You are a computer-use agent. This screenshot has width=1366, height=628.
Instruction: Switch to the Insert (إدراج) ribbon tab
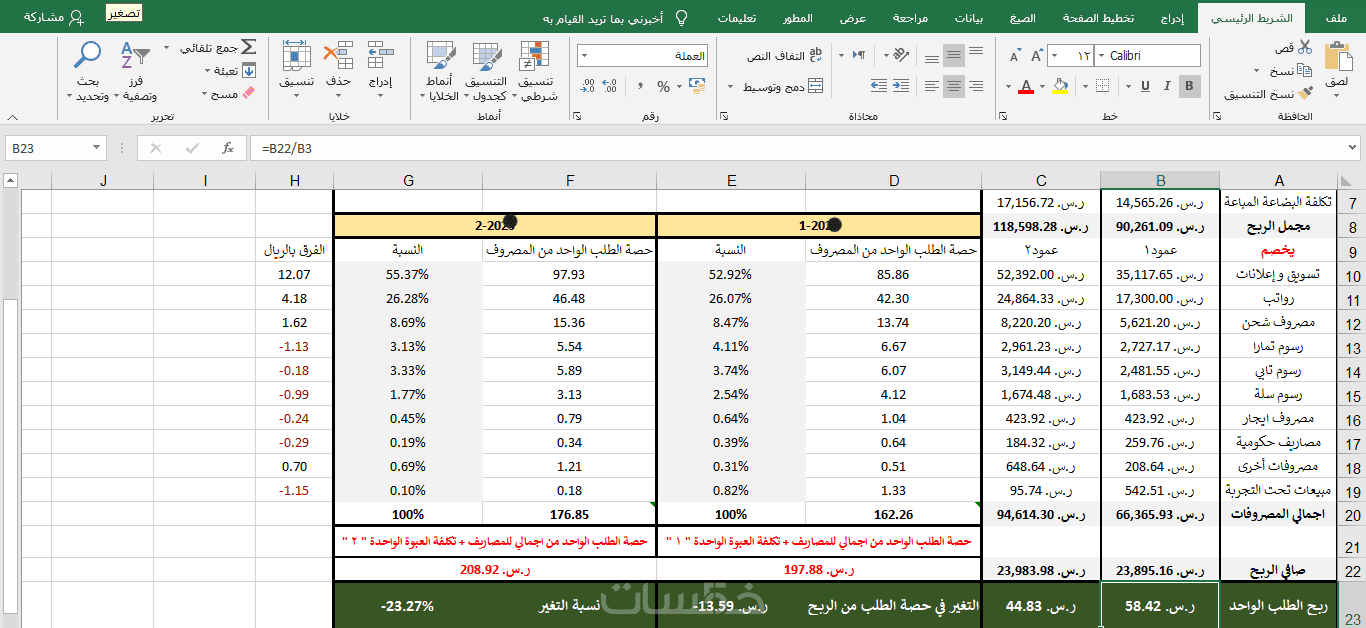pyautogui.click(x=1173, y=18)
